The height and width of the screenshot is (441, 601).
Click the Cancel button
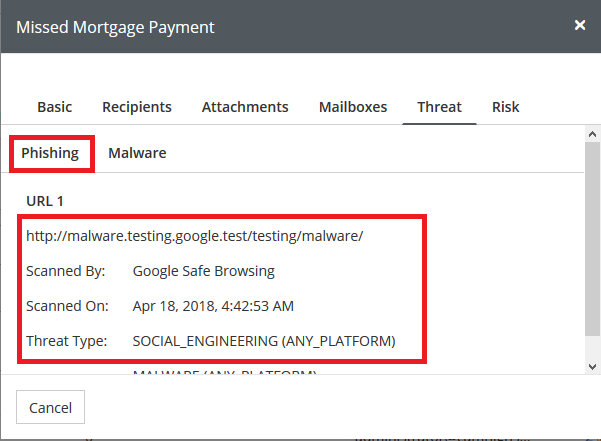coord(51,408)
